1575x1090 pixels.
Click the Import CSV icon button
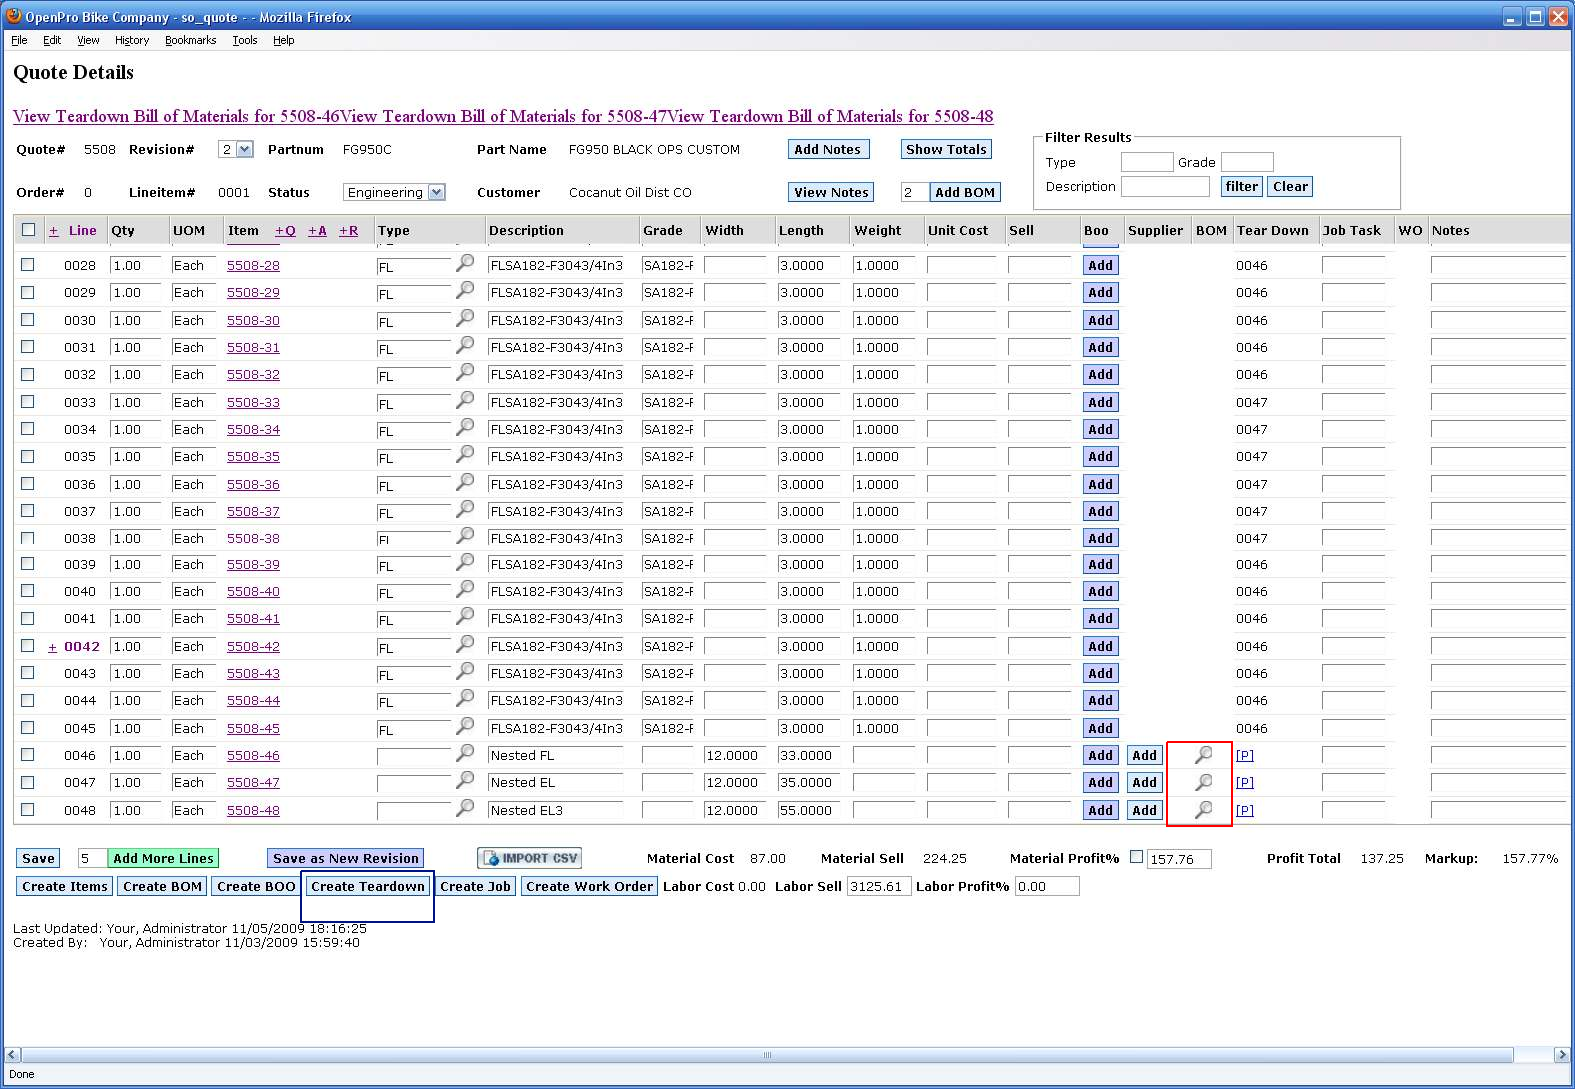coord(530,858)
